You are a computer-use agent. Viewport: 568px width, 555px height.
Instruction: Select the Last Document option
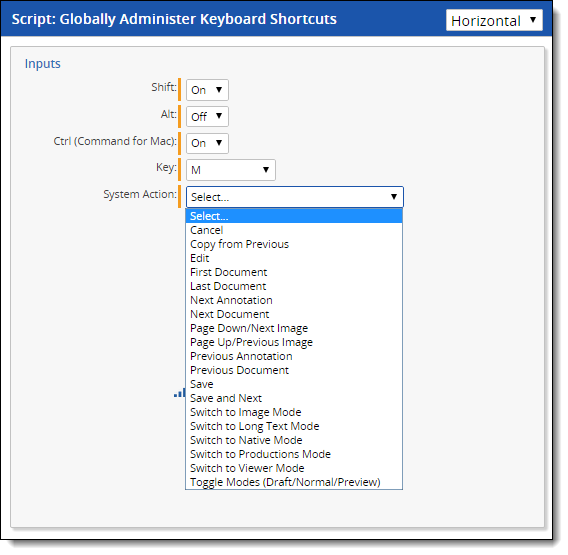click(x=294, y=286)
